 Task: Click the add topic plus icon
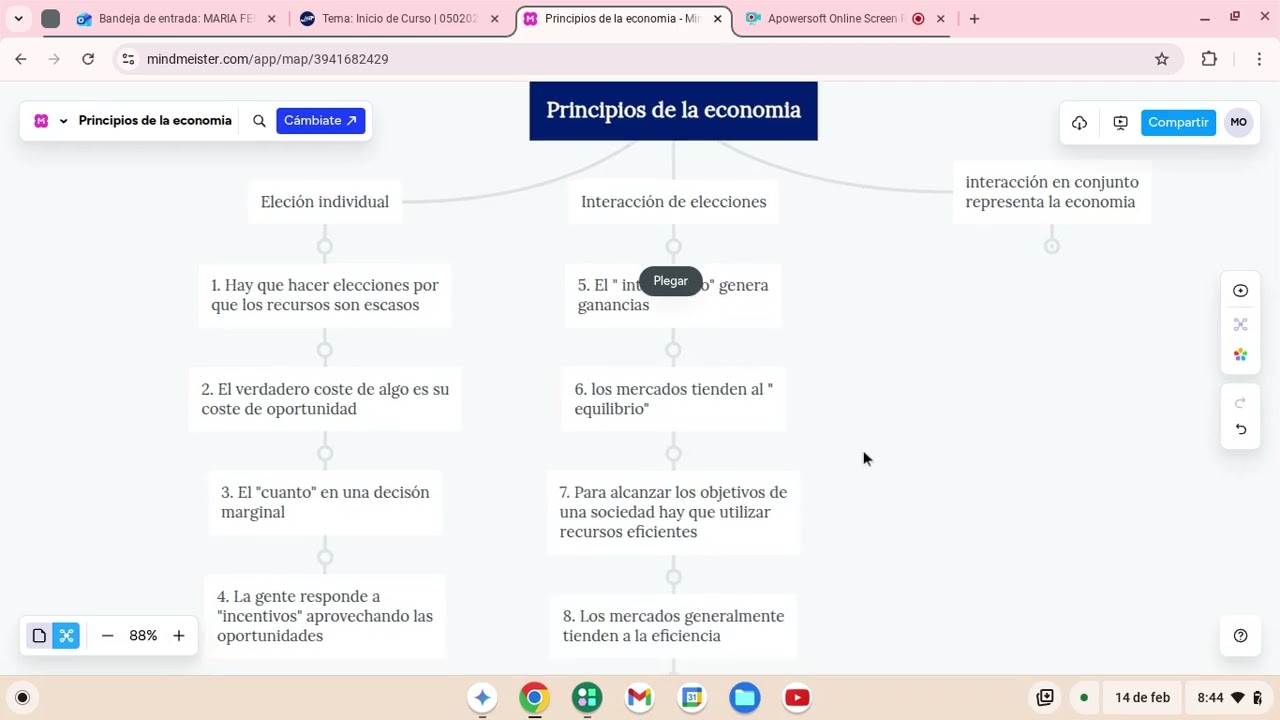1240,291
